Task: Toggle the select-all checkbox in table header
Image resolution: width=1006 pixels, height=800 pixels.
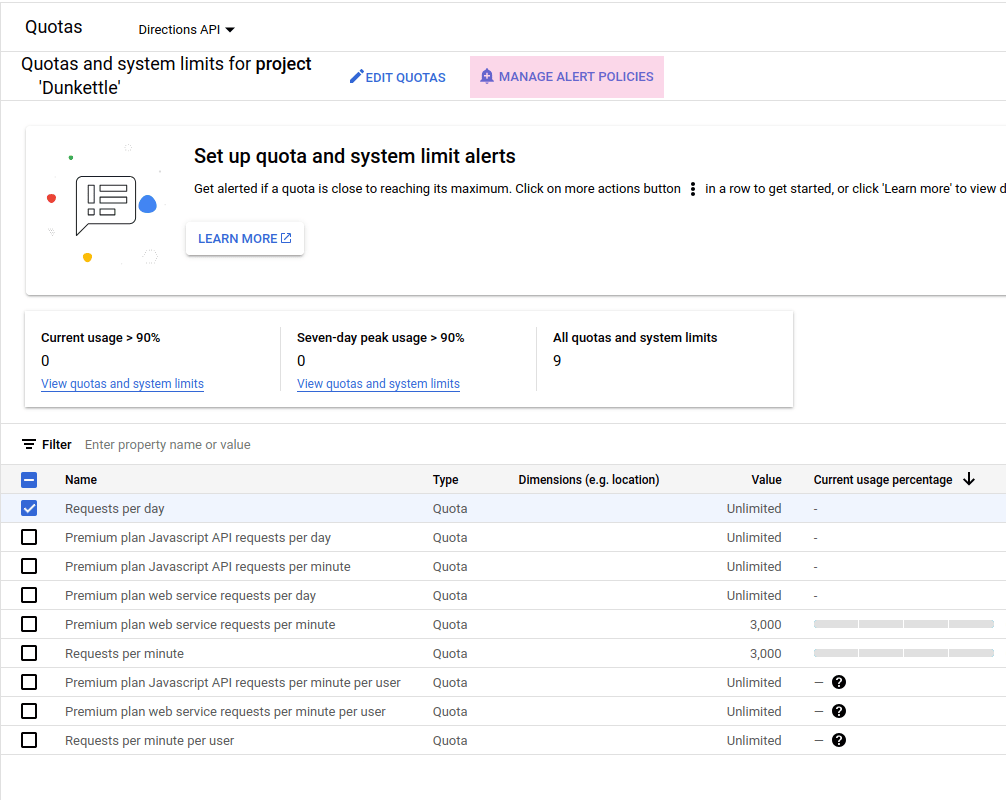Action: point(29,480)
